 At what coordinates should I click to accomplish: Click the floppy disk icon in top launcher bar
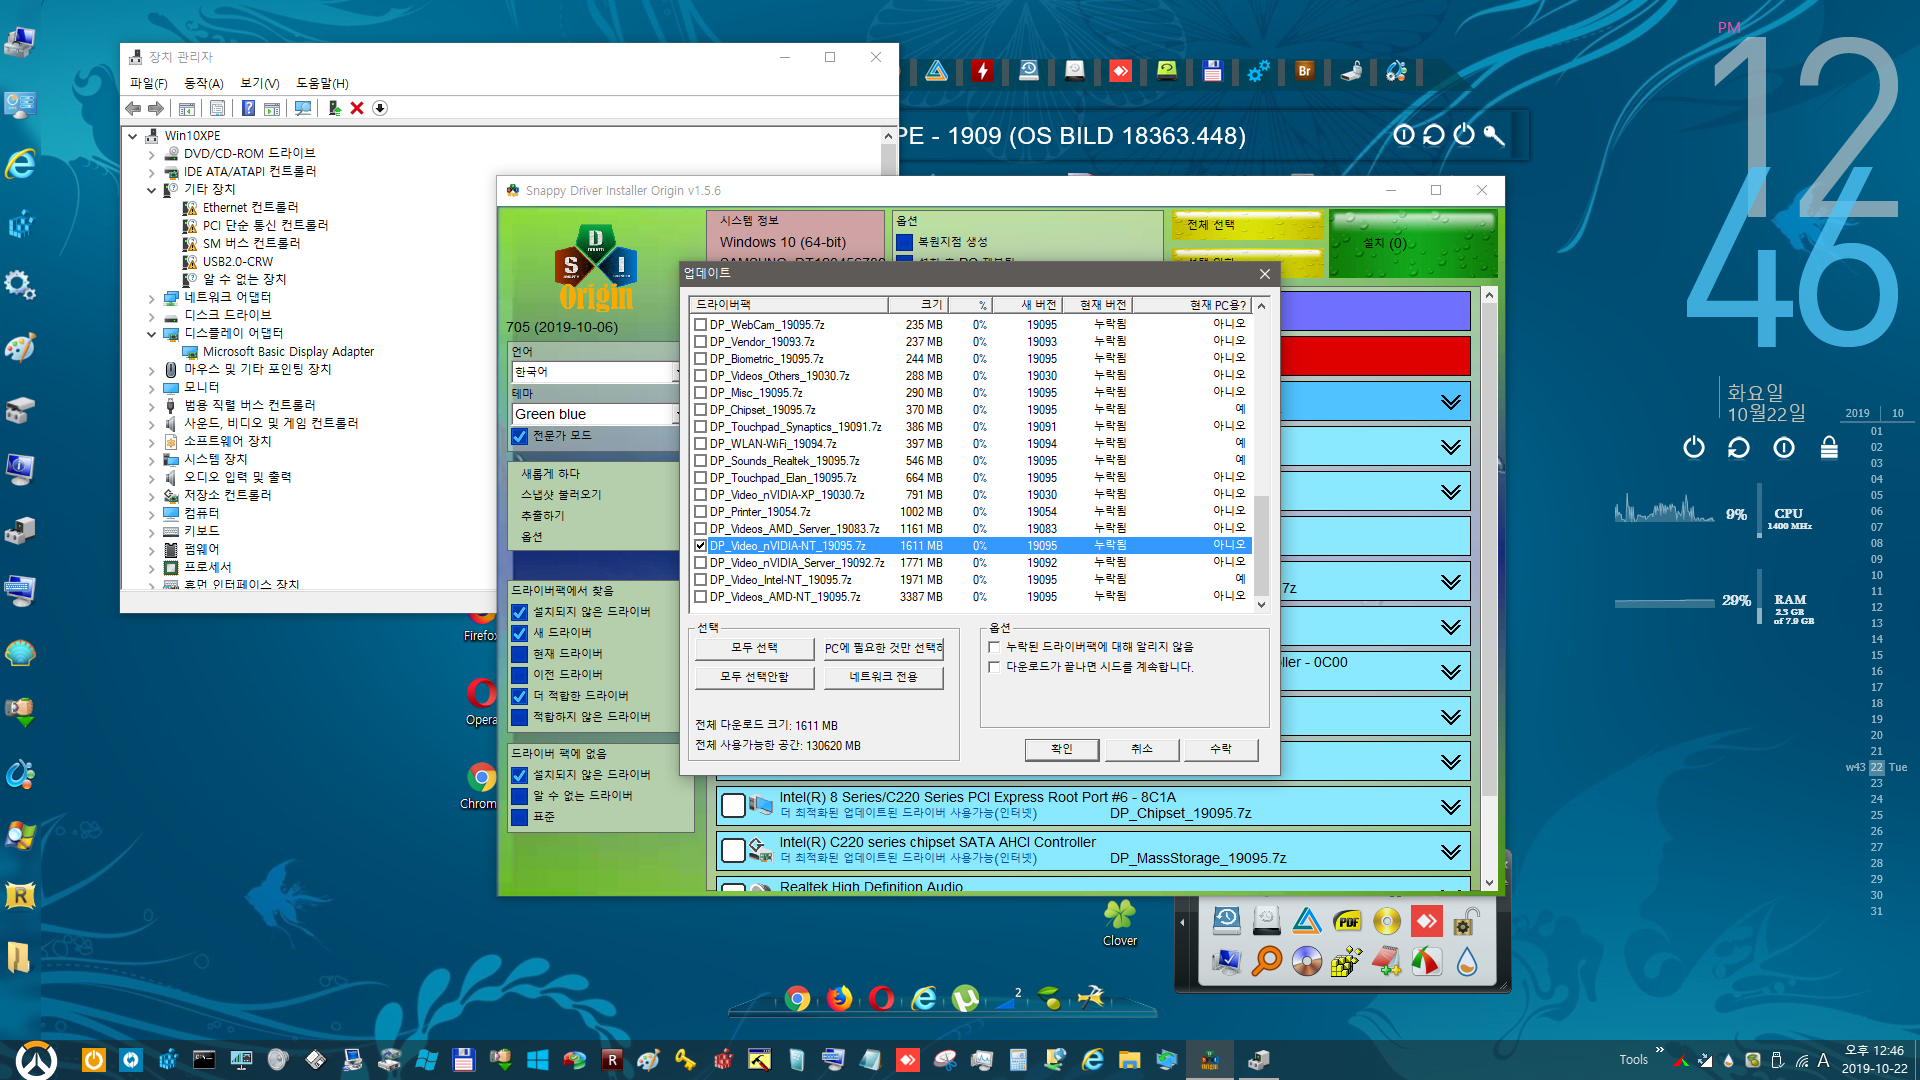1212,71
